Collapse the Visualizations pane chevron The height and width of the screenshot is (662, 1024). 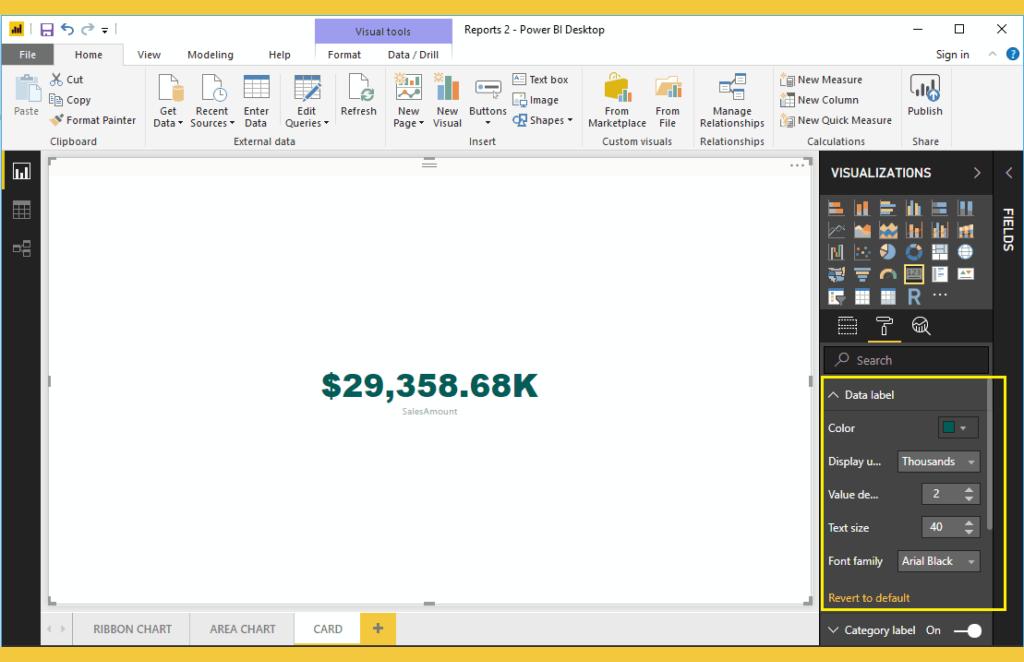pos(977,173)
